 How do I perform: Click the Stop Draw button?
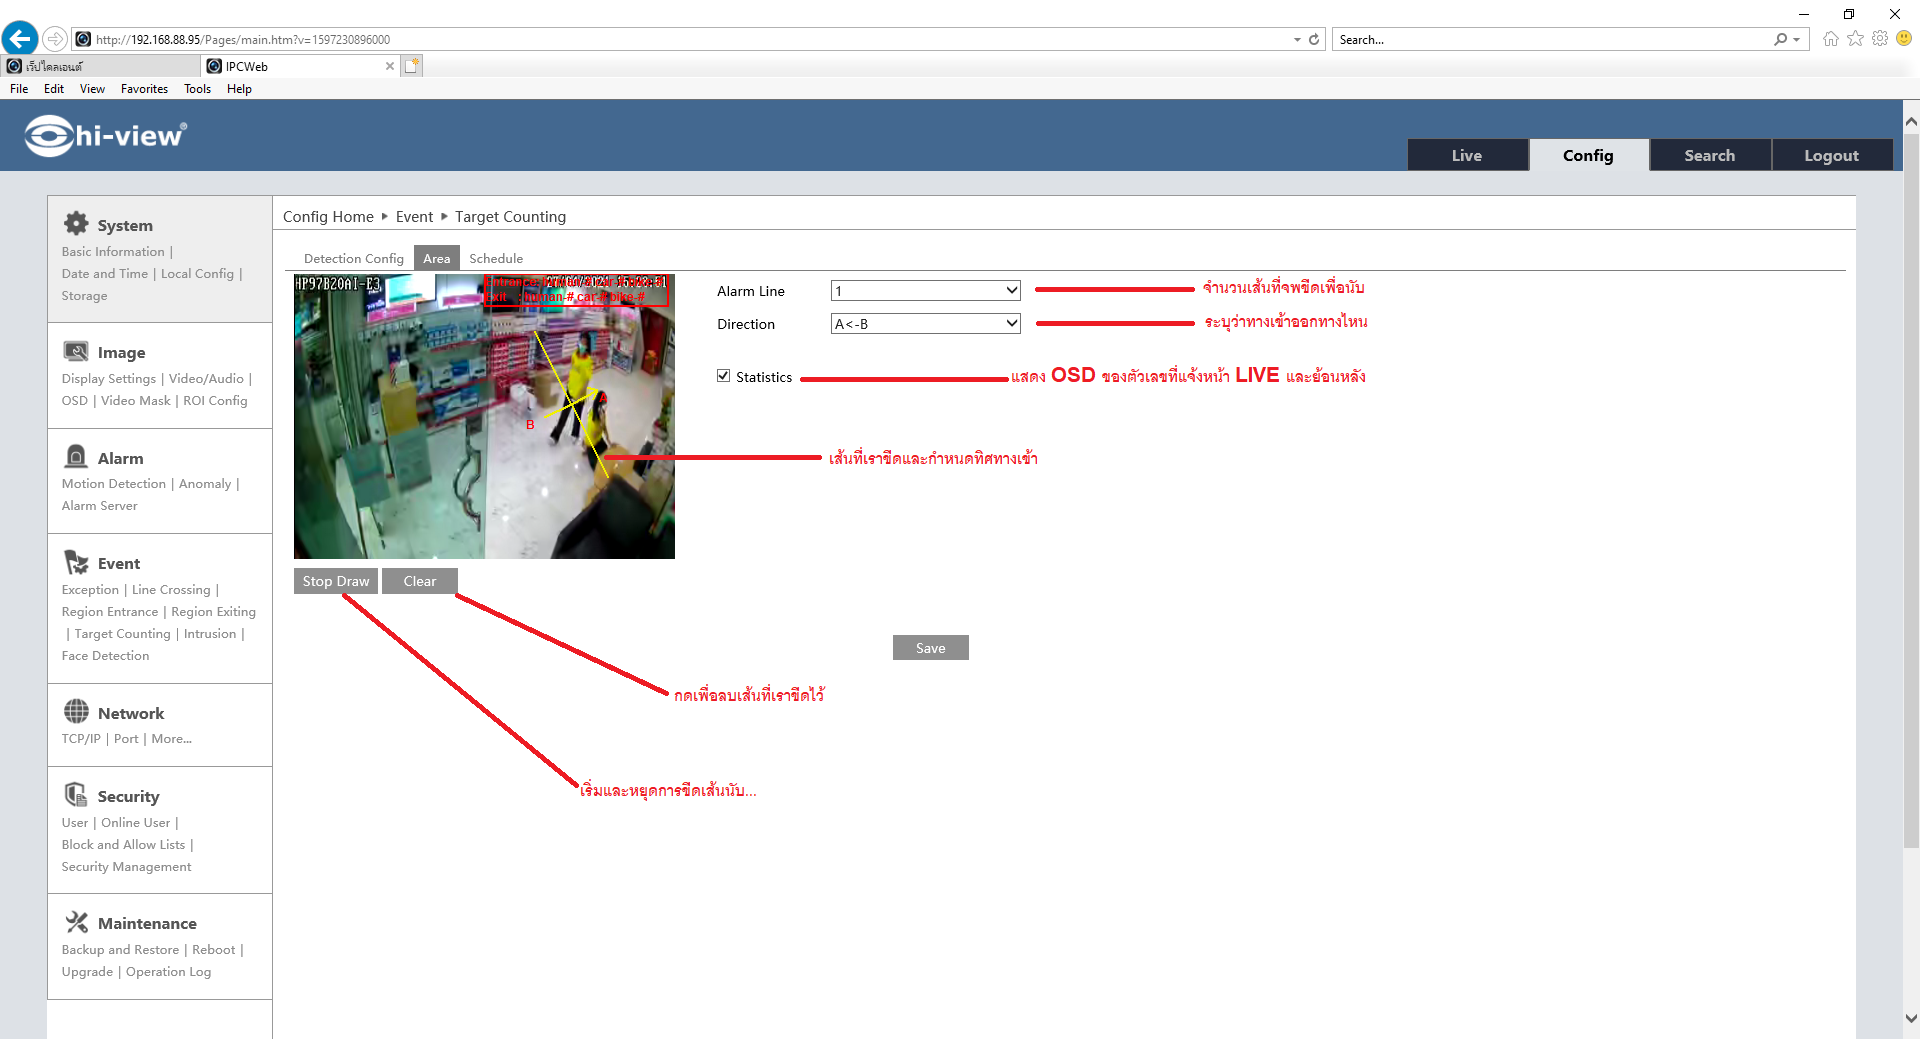(336, 581)
